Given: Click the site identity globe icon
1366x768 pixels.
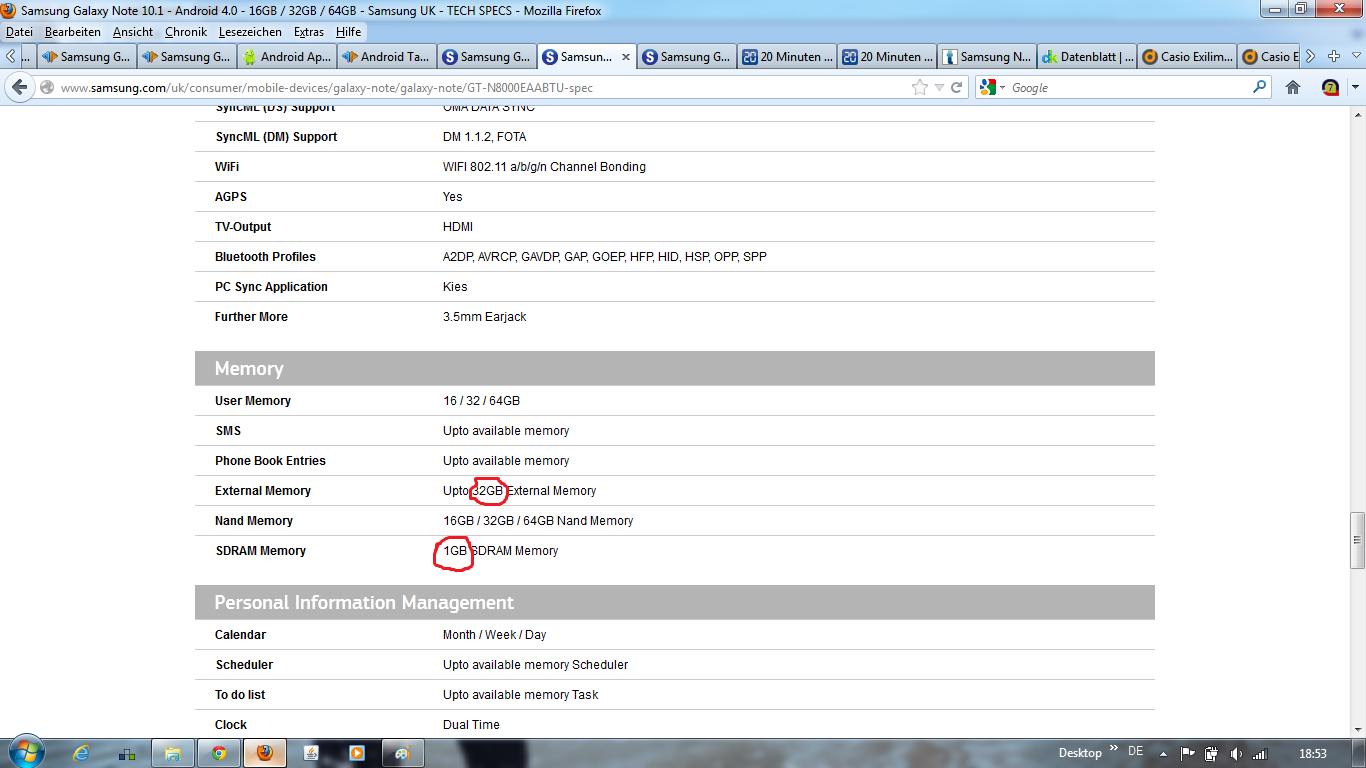Looking at the screenshot, I should [47, 88].
